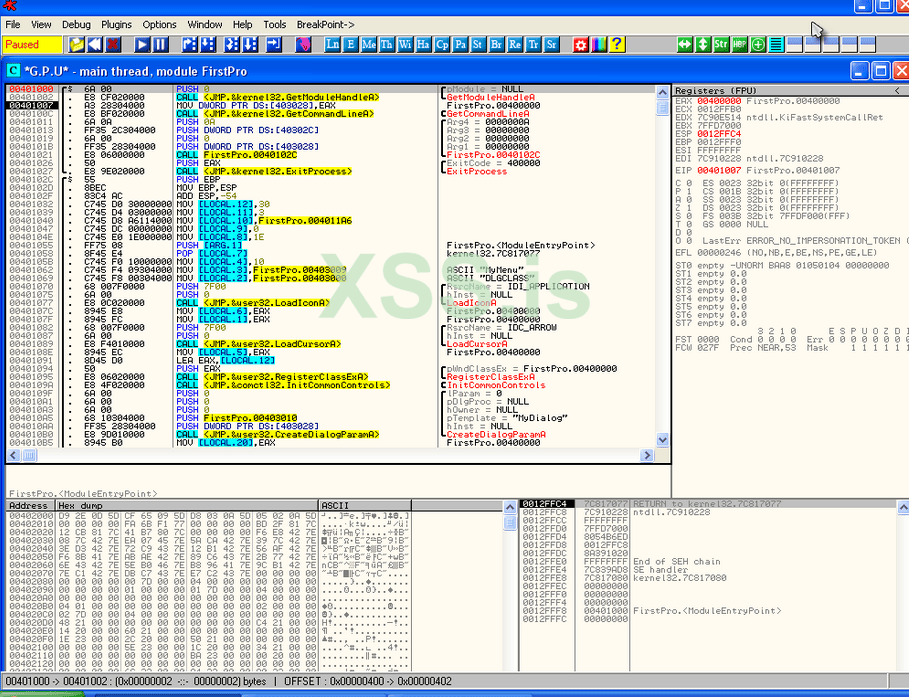The height and width of the screenshot is (697, 909).
Task: Show Breakpoints window via 'Br' button
Action: coord(497,45)
